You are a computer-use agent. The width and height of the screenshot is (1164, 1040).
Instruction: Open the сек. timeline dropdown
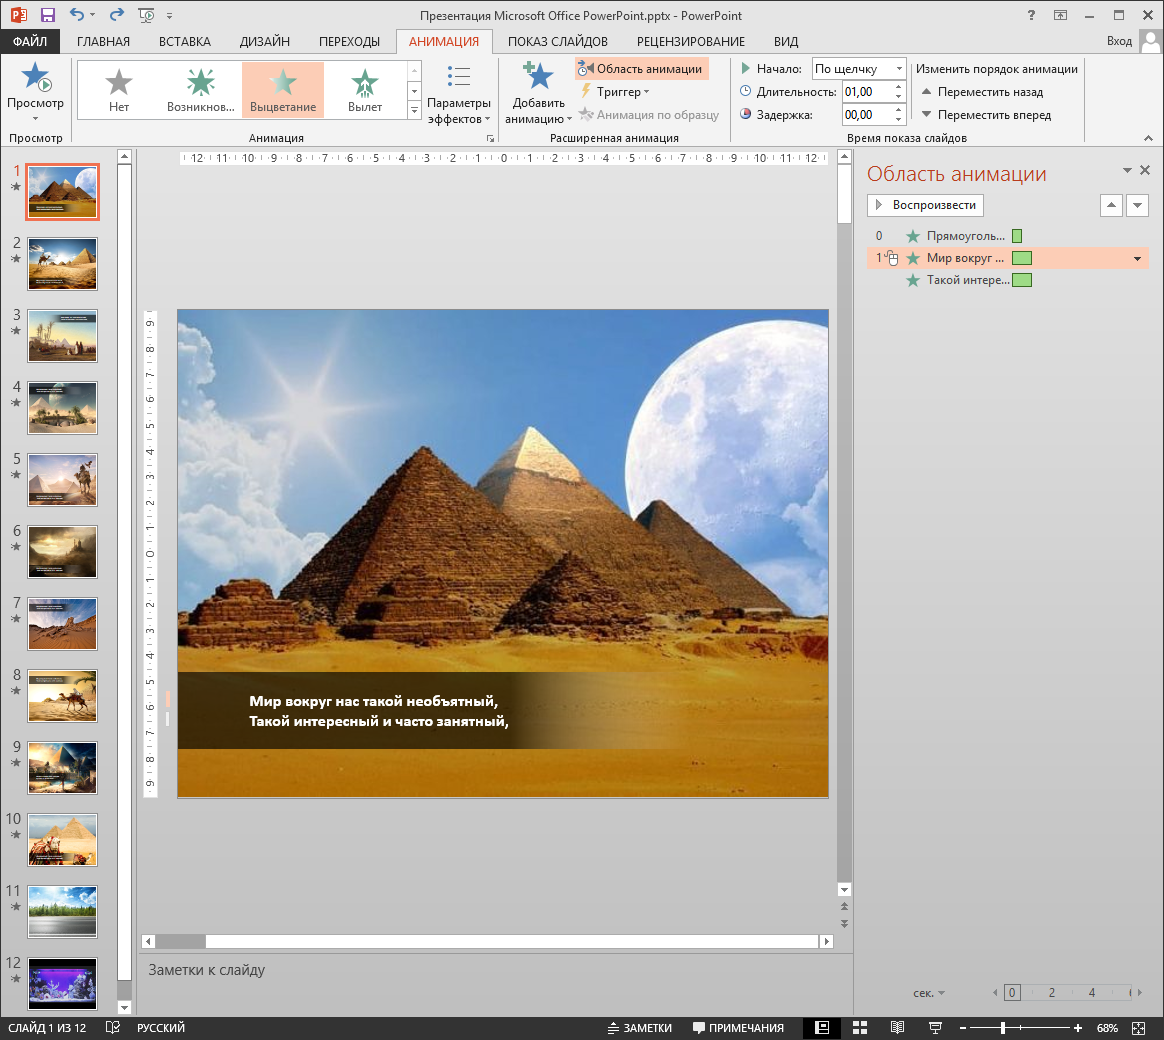929,992
